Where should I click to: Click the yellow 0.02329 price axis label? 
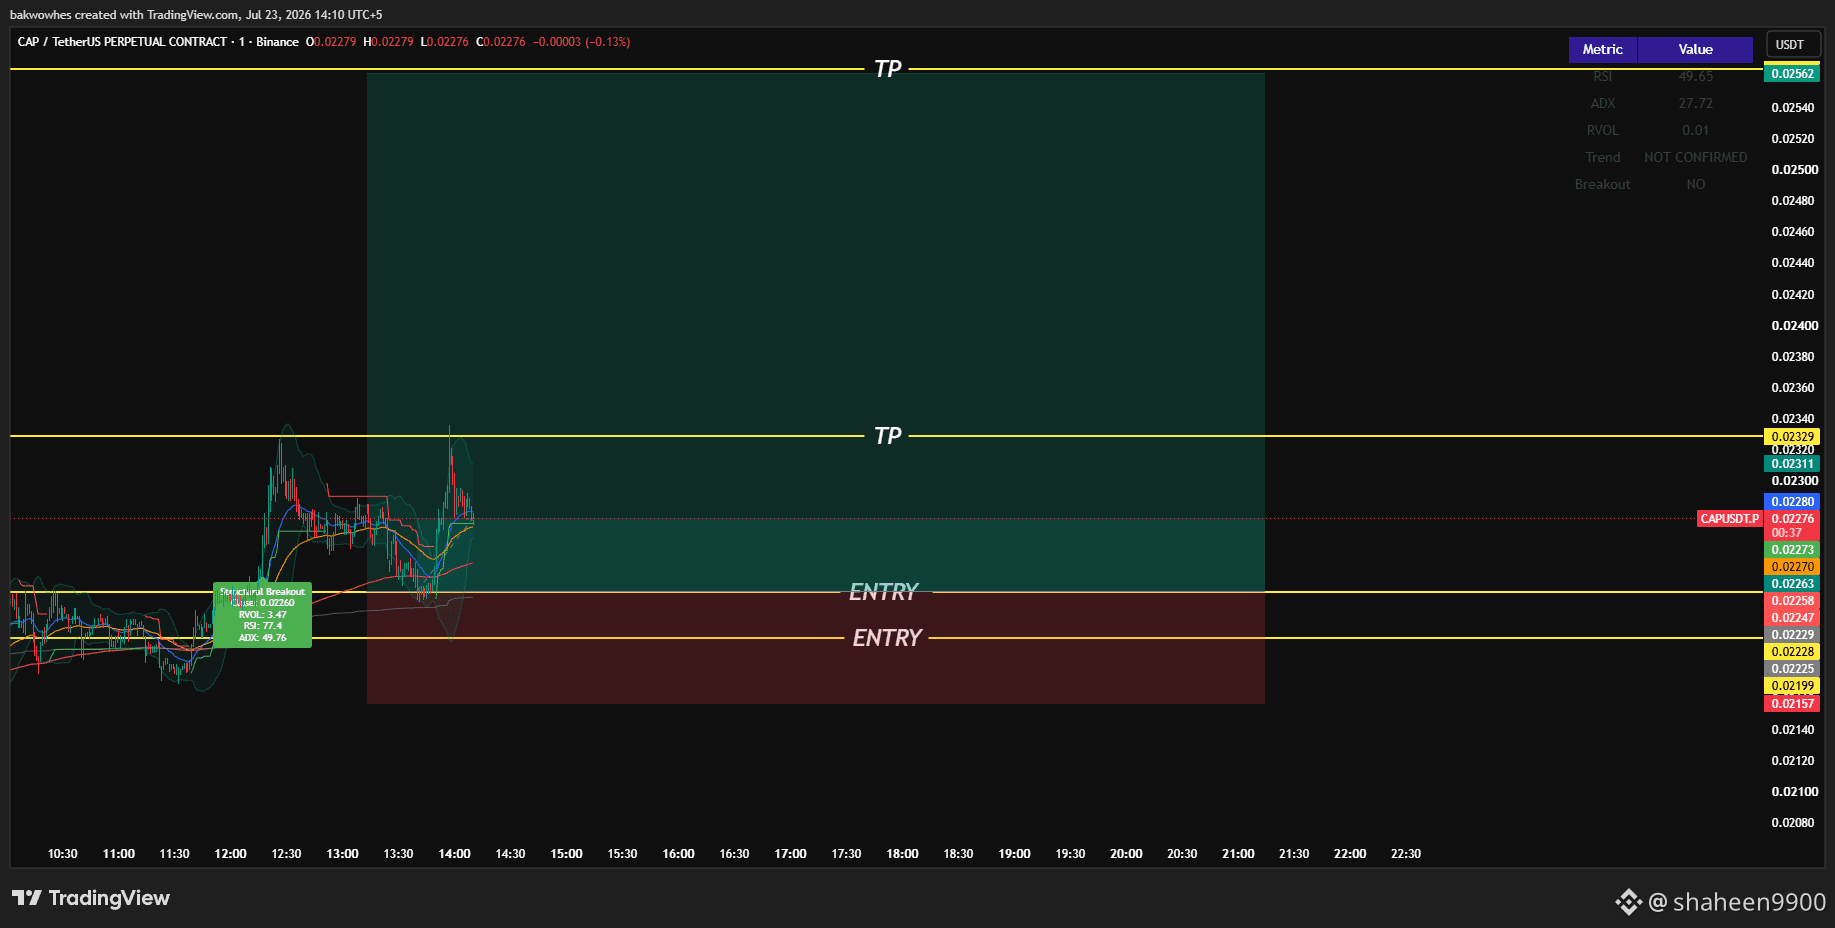(x=1792, y=437)
